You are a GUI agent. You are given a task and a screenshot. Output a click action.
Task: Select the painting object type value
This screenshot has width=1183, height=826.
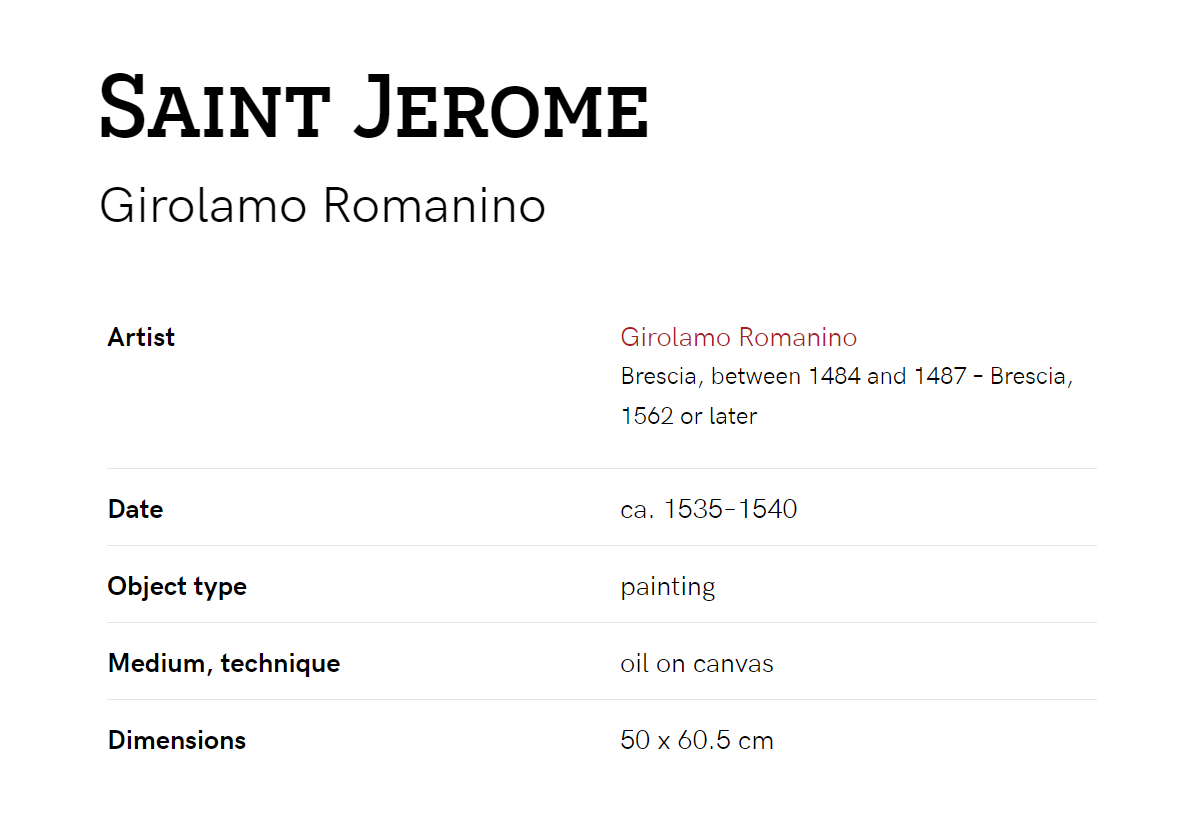[668, 587]
